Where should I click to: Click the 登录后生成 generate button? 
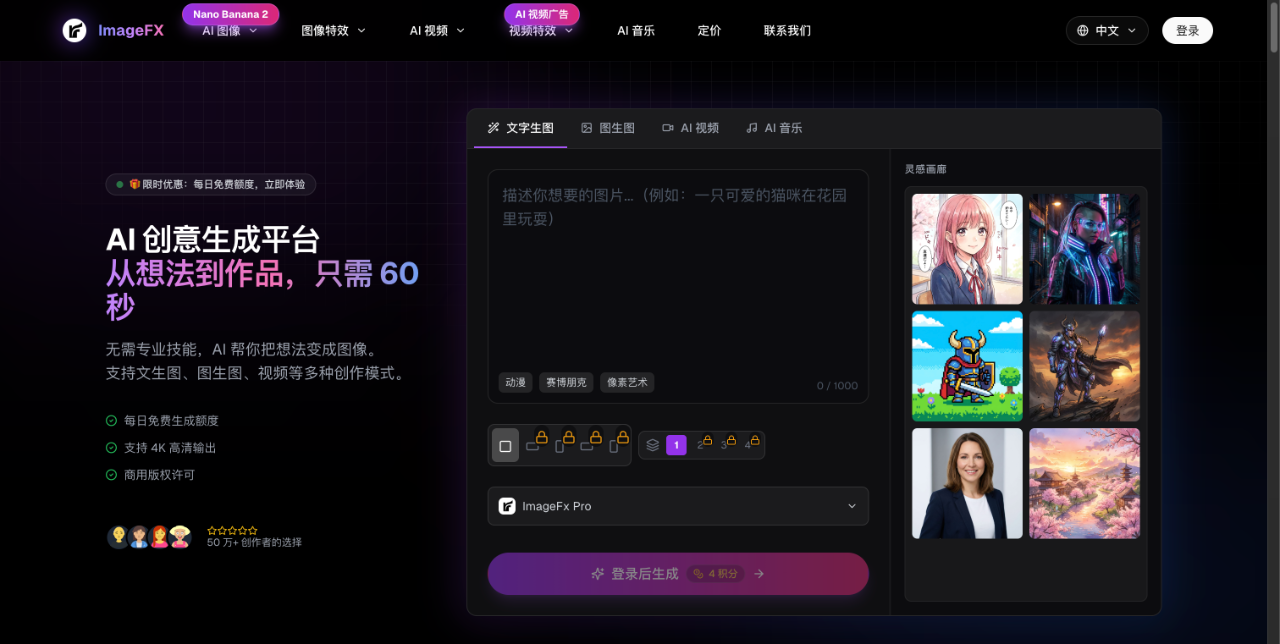(x=678, y=574)
